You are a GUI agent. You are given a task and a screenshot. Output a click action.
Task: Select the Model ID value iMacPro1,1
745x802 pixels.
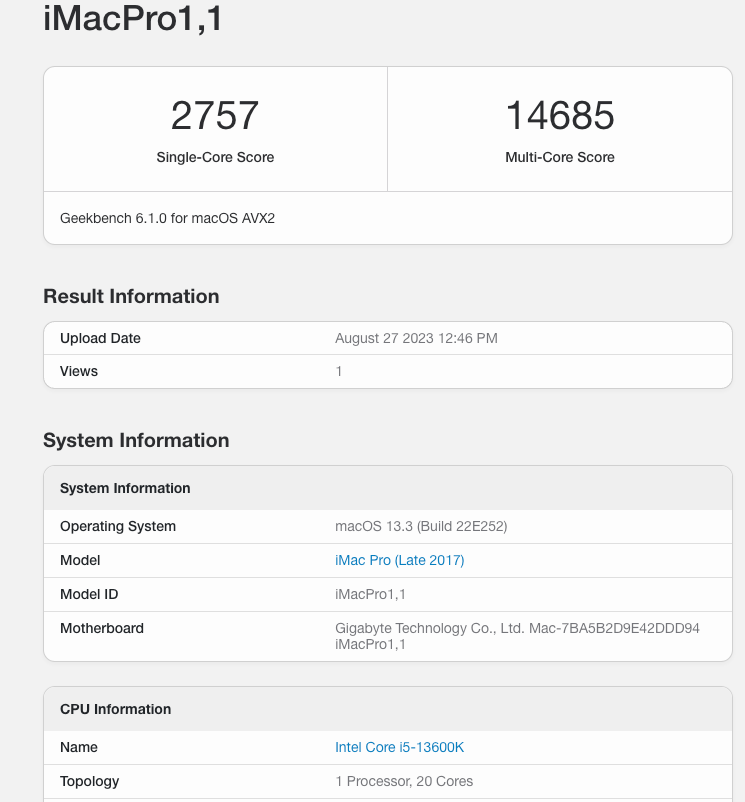pyautogui.click(x=370, y=594)
